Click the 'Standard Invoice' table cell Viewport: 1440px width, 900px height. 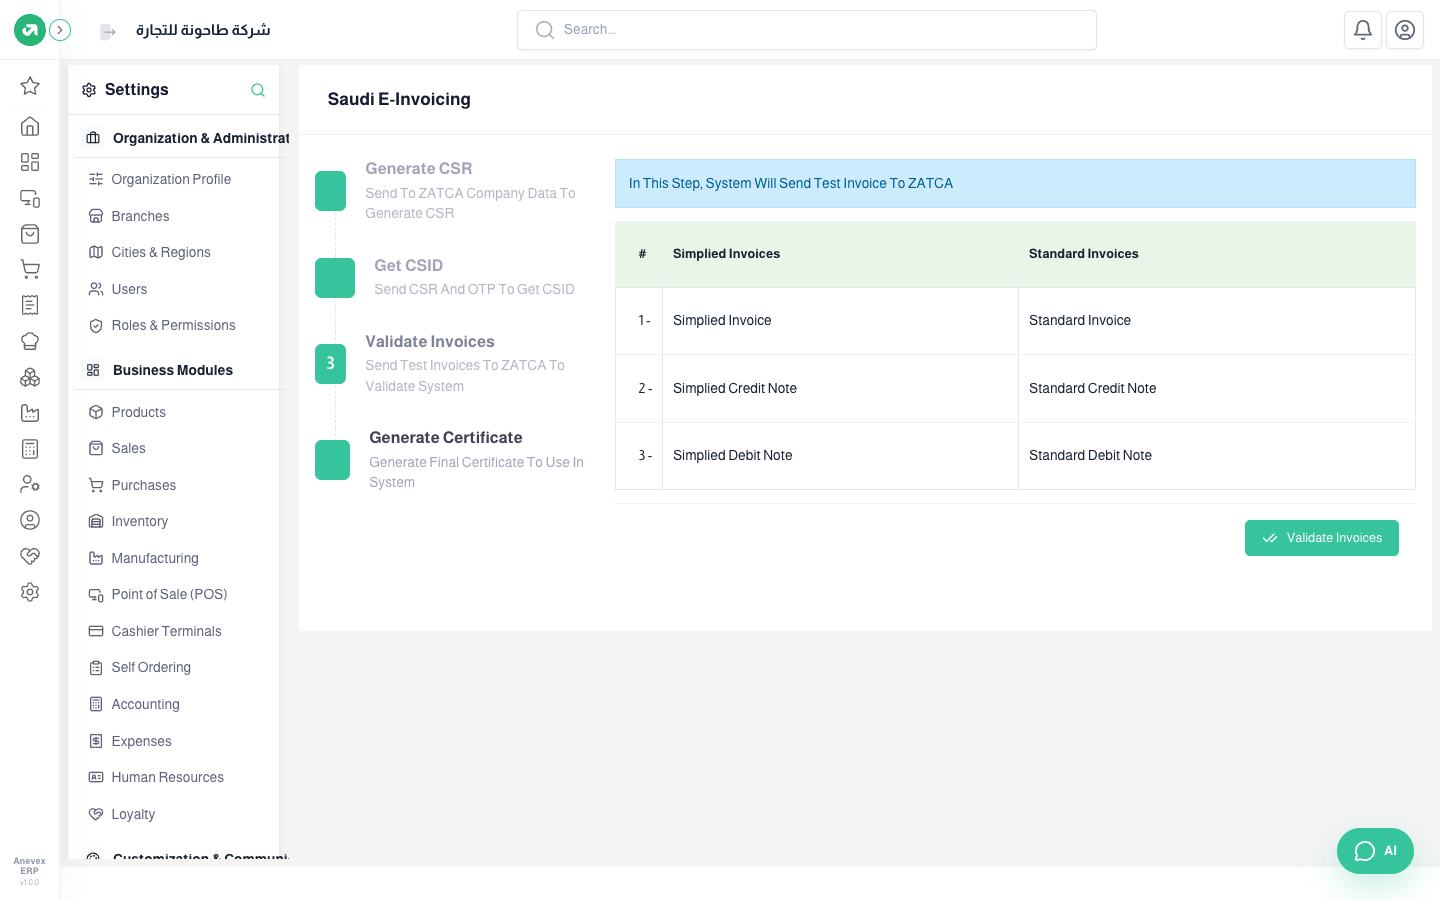click(x=1217, y=321)
